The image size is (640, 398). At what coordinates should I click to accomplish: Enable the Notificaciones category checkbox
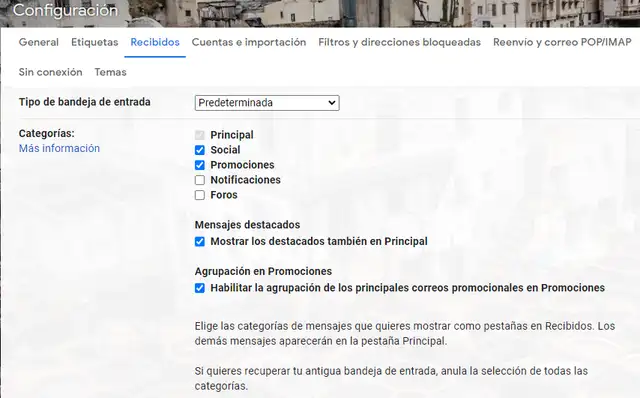click(200, 180)
